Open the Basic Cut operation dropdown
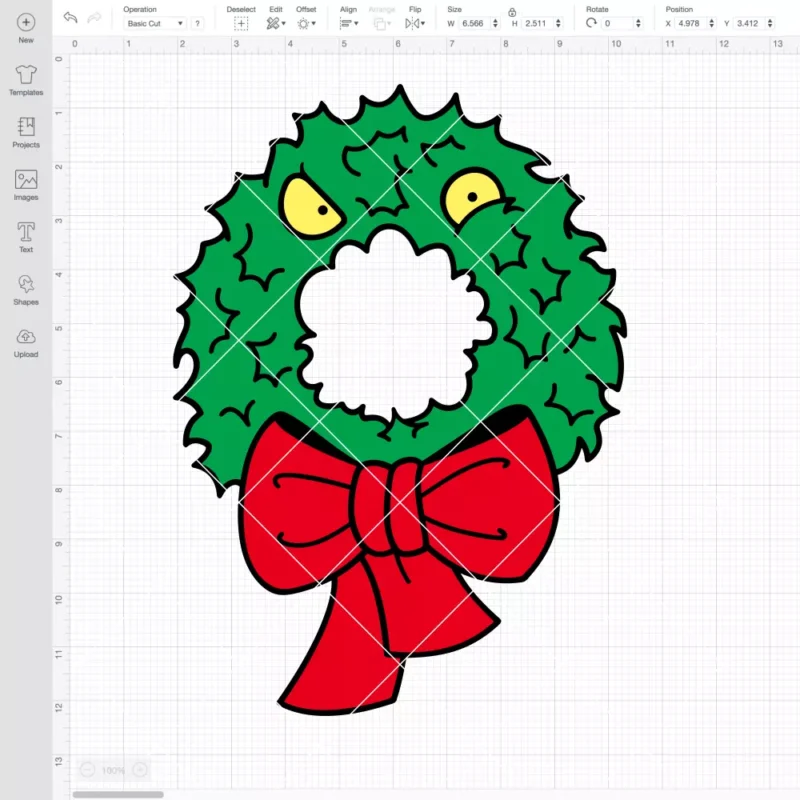This screenshot has height=800, width=800. coord(155,23)
